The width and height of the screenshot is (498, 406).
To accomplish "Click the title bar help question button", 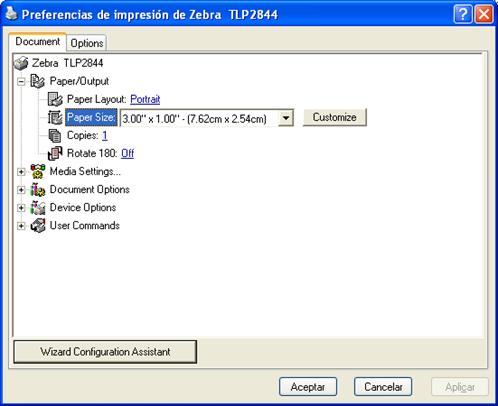I will click(463, 14).
